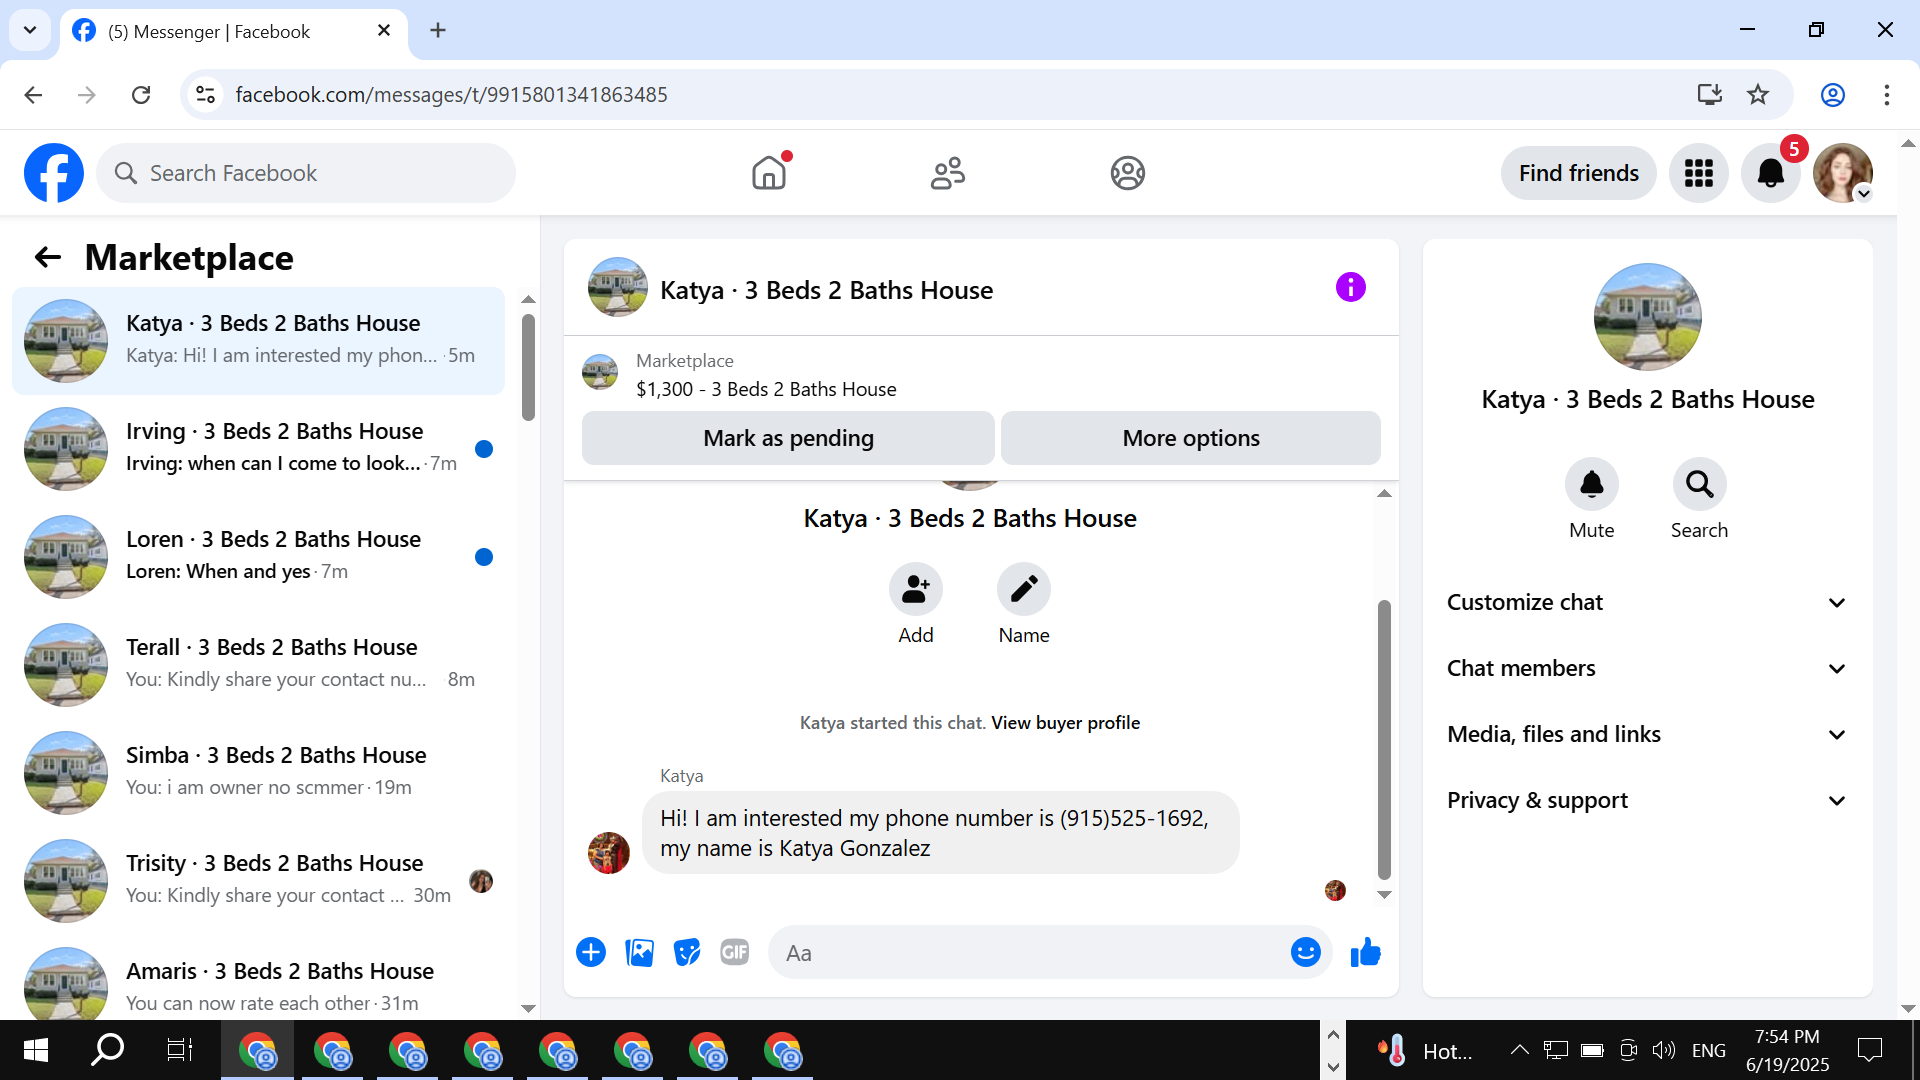Go to the Home feed icon
This screenshot has width=1920, height=1080.
[769, 173]
